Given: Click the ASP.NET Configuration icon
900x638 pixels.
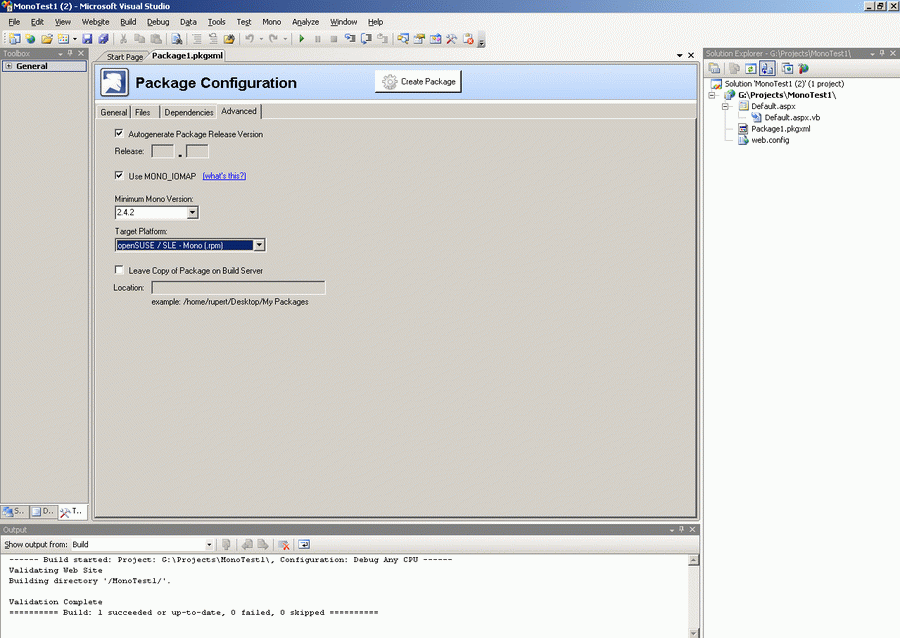Looking at the screenshot, I should 804,68.
